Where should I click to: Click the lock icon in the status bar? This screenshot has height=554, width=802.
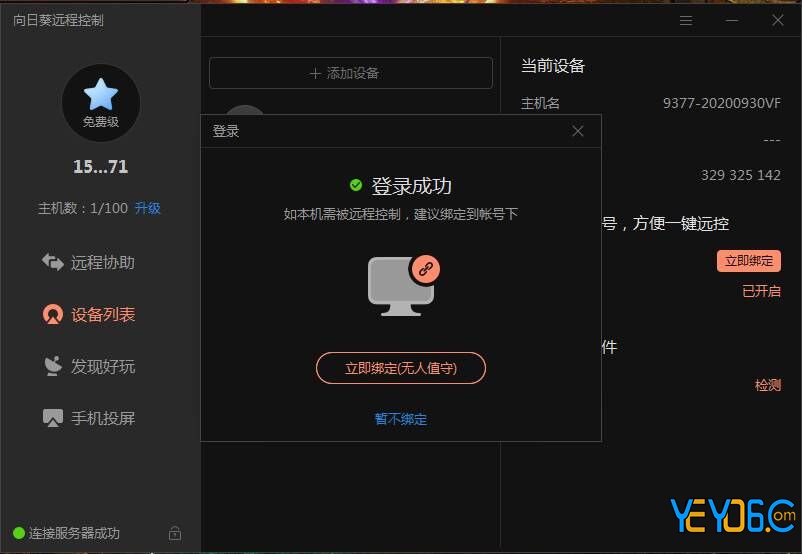click(175, 533)
